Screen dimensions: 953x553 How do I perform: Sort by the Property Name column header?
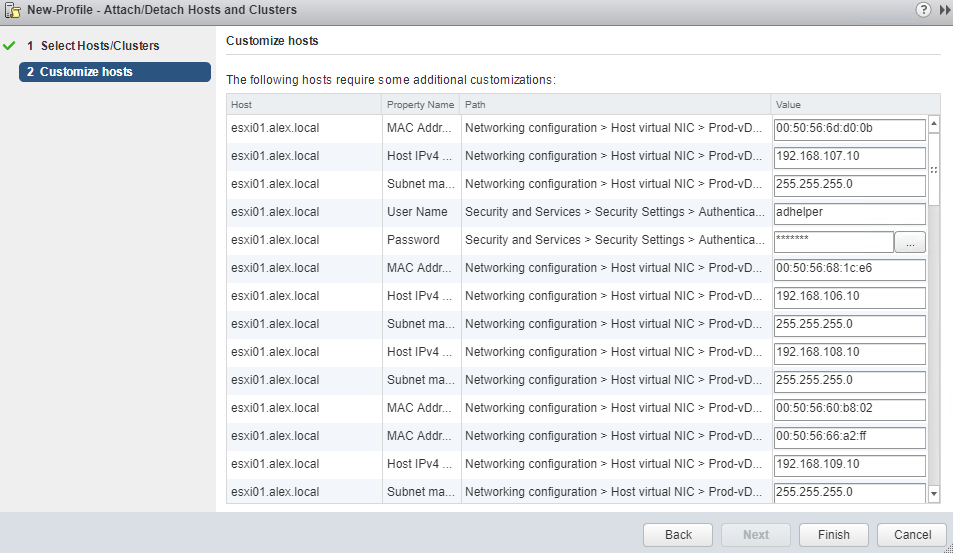[421, 105]
